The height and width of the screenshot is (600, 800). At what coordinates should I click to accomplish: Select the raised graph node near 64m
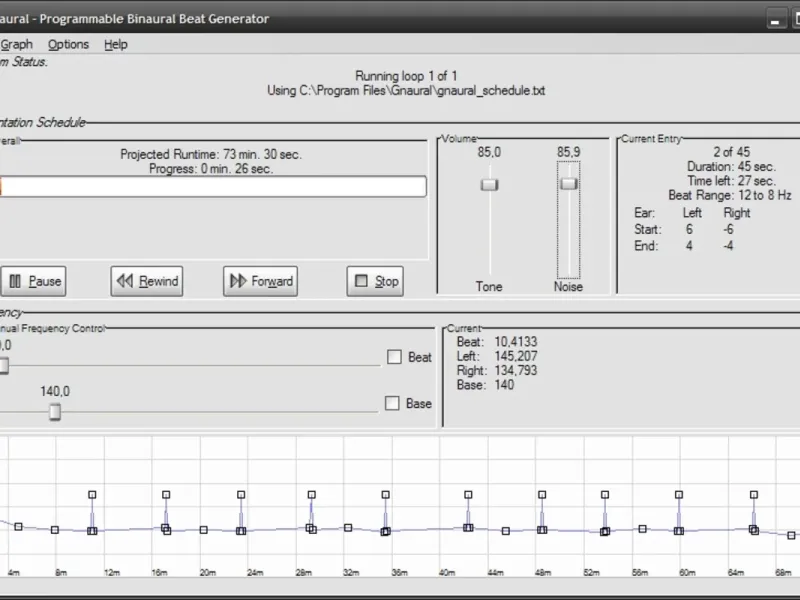(x=754, y=494)
